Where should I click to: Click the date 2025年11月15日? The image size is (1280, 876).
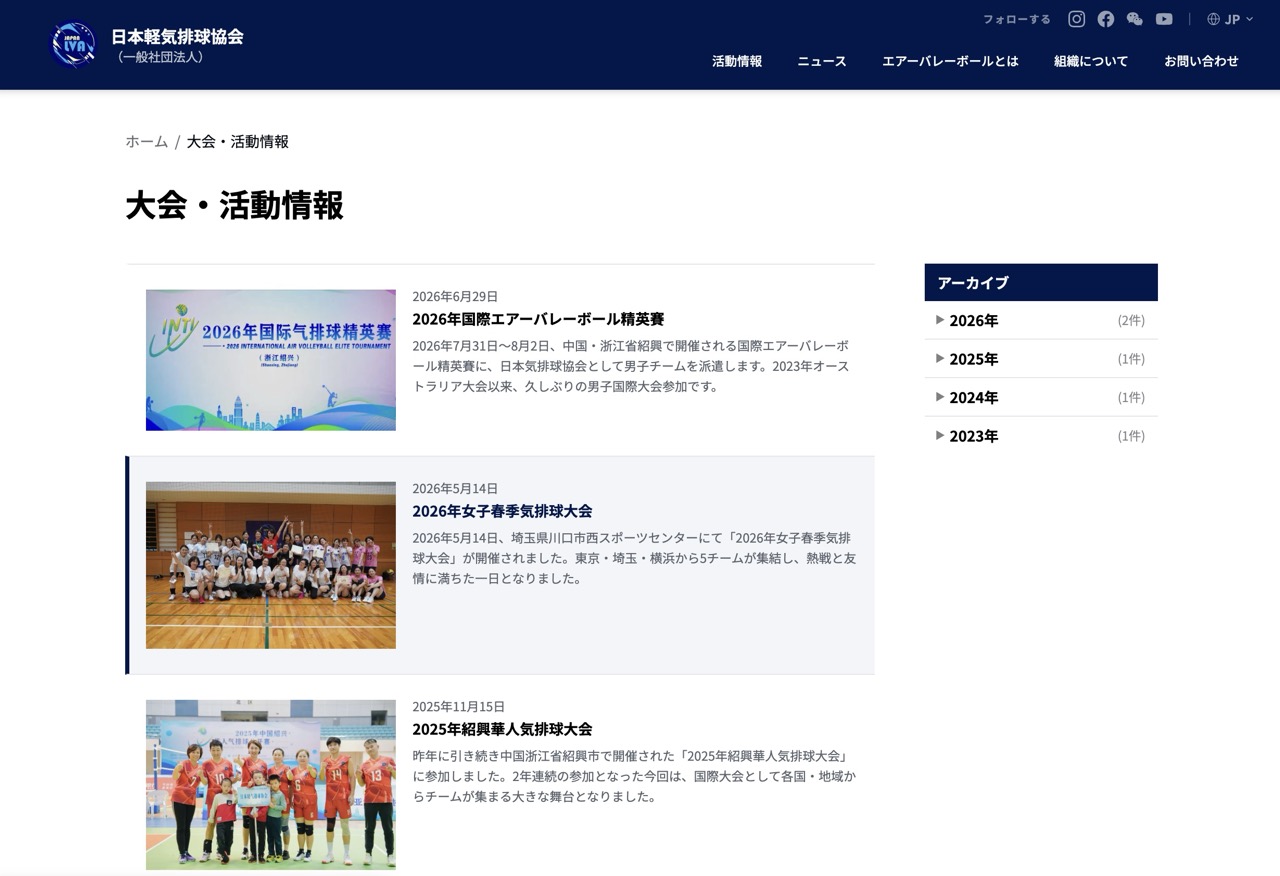459,706
